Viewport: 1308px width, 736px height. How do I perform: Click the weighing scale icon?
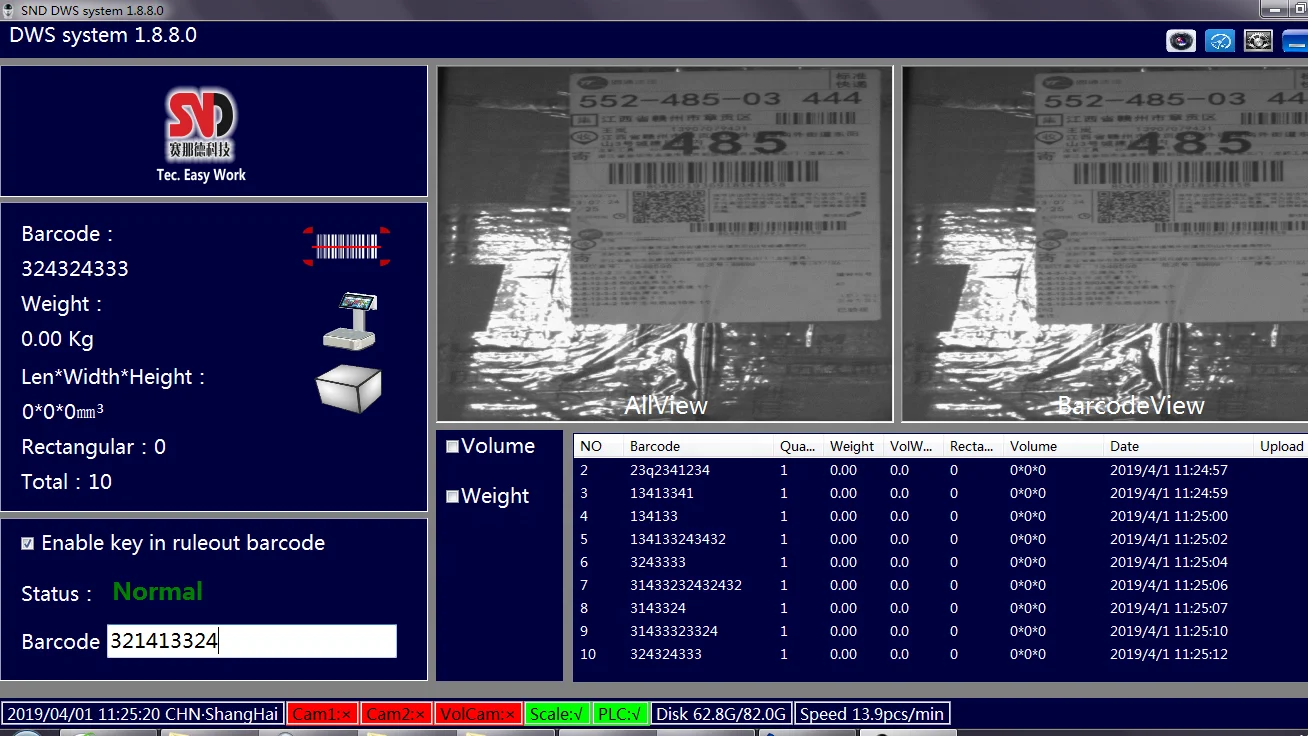coord(349,320)
